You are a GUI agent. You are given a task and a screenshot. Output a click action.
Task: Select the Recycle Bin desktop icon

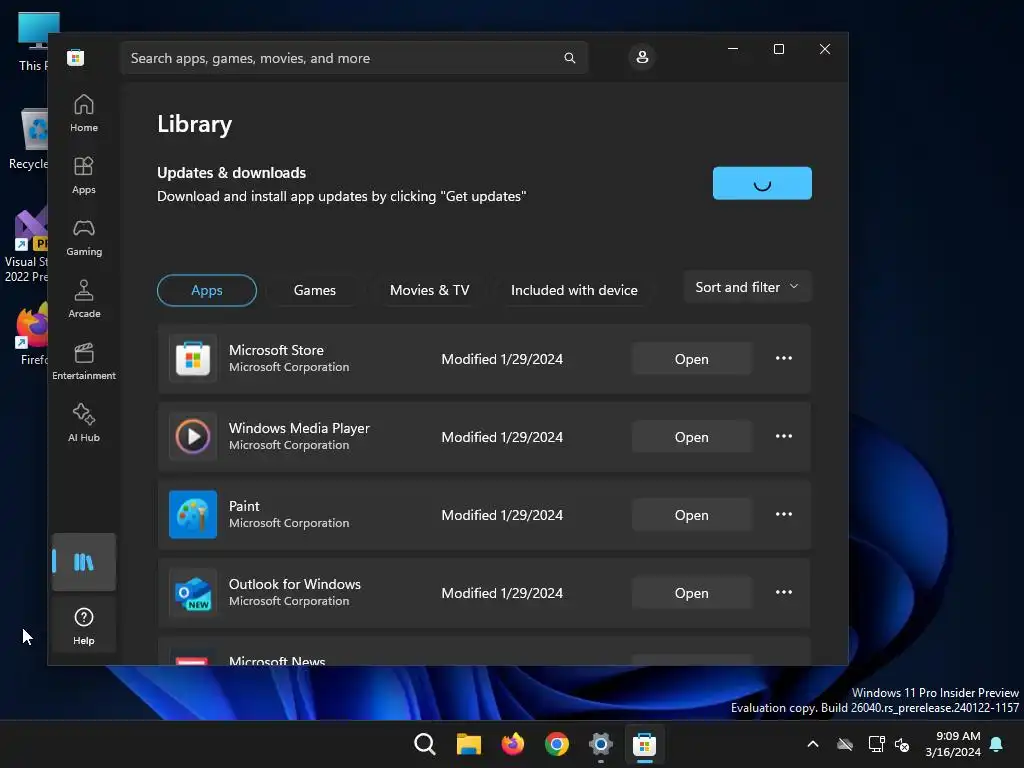[28, 138]
